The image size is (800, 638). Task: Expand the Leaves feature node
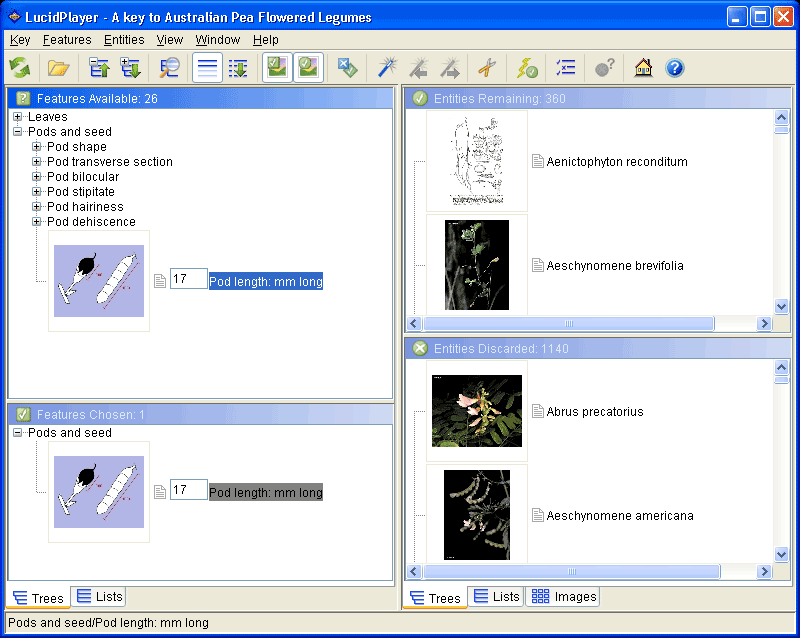tap(17, 117)
